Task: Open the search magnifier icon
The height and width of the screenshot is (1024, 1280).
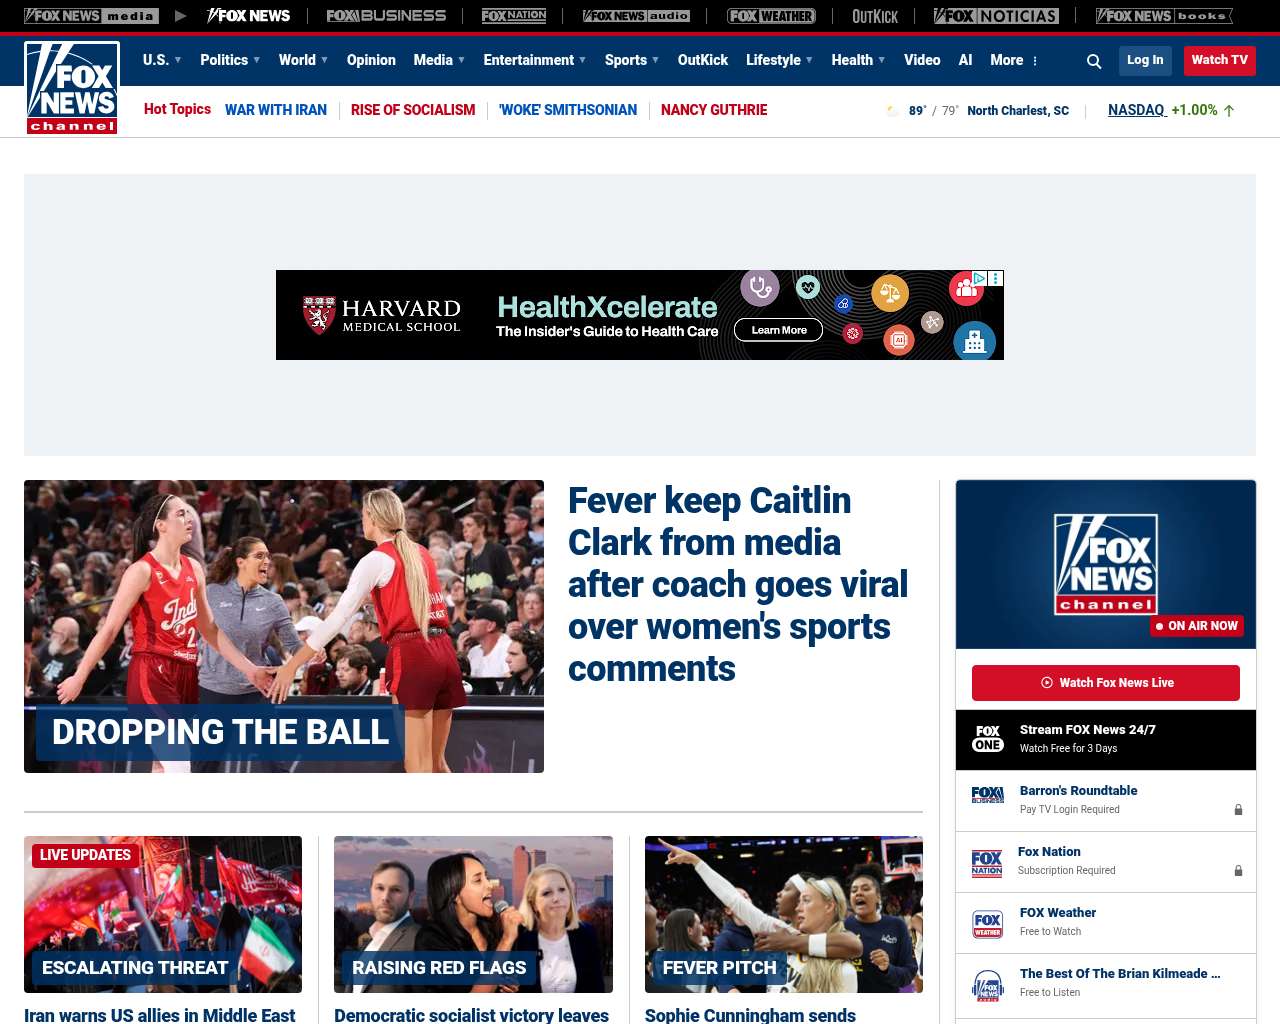Action: [x=1094, y=61]
